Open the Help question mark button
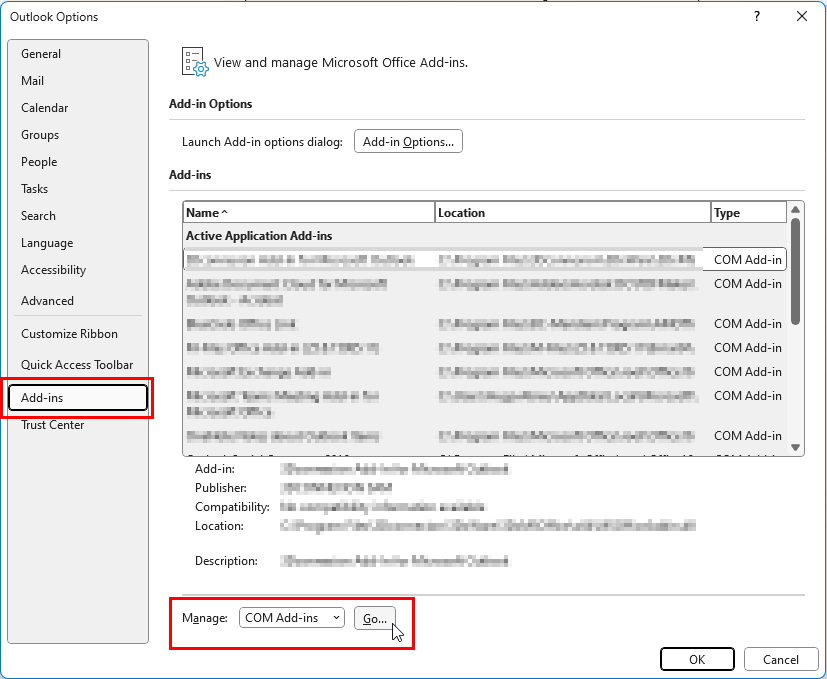 [757, 16]
